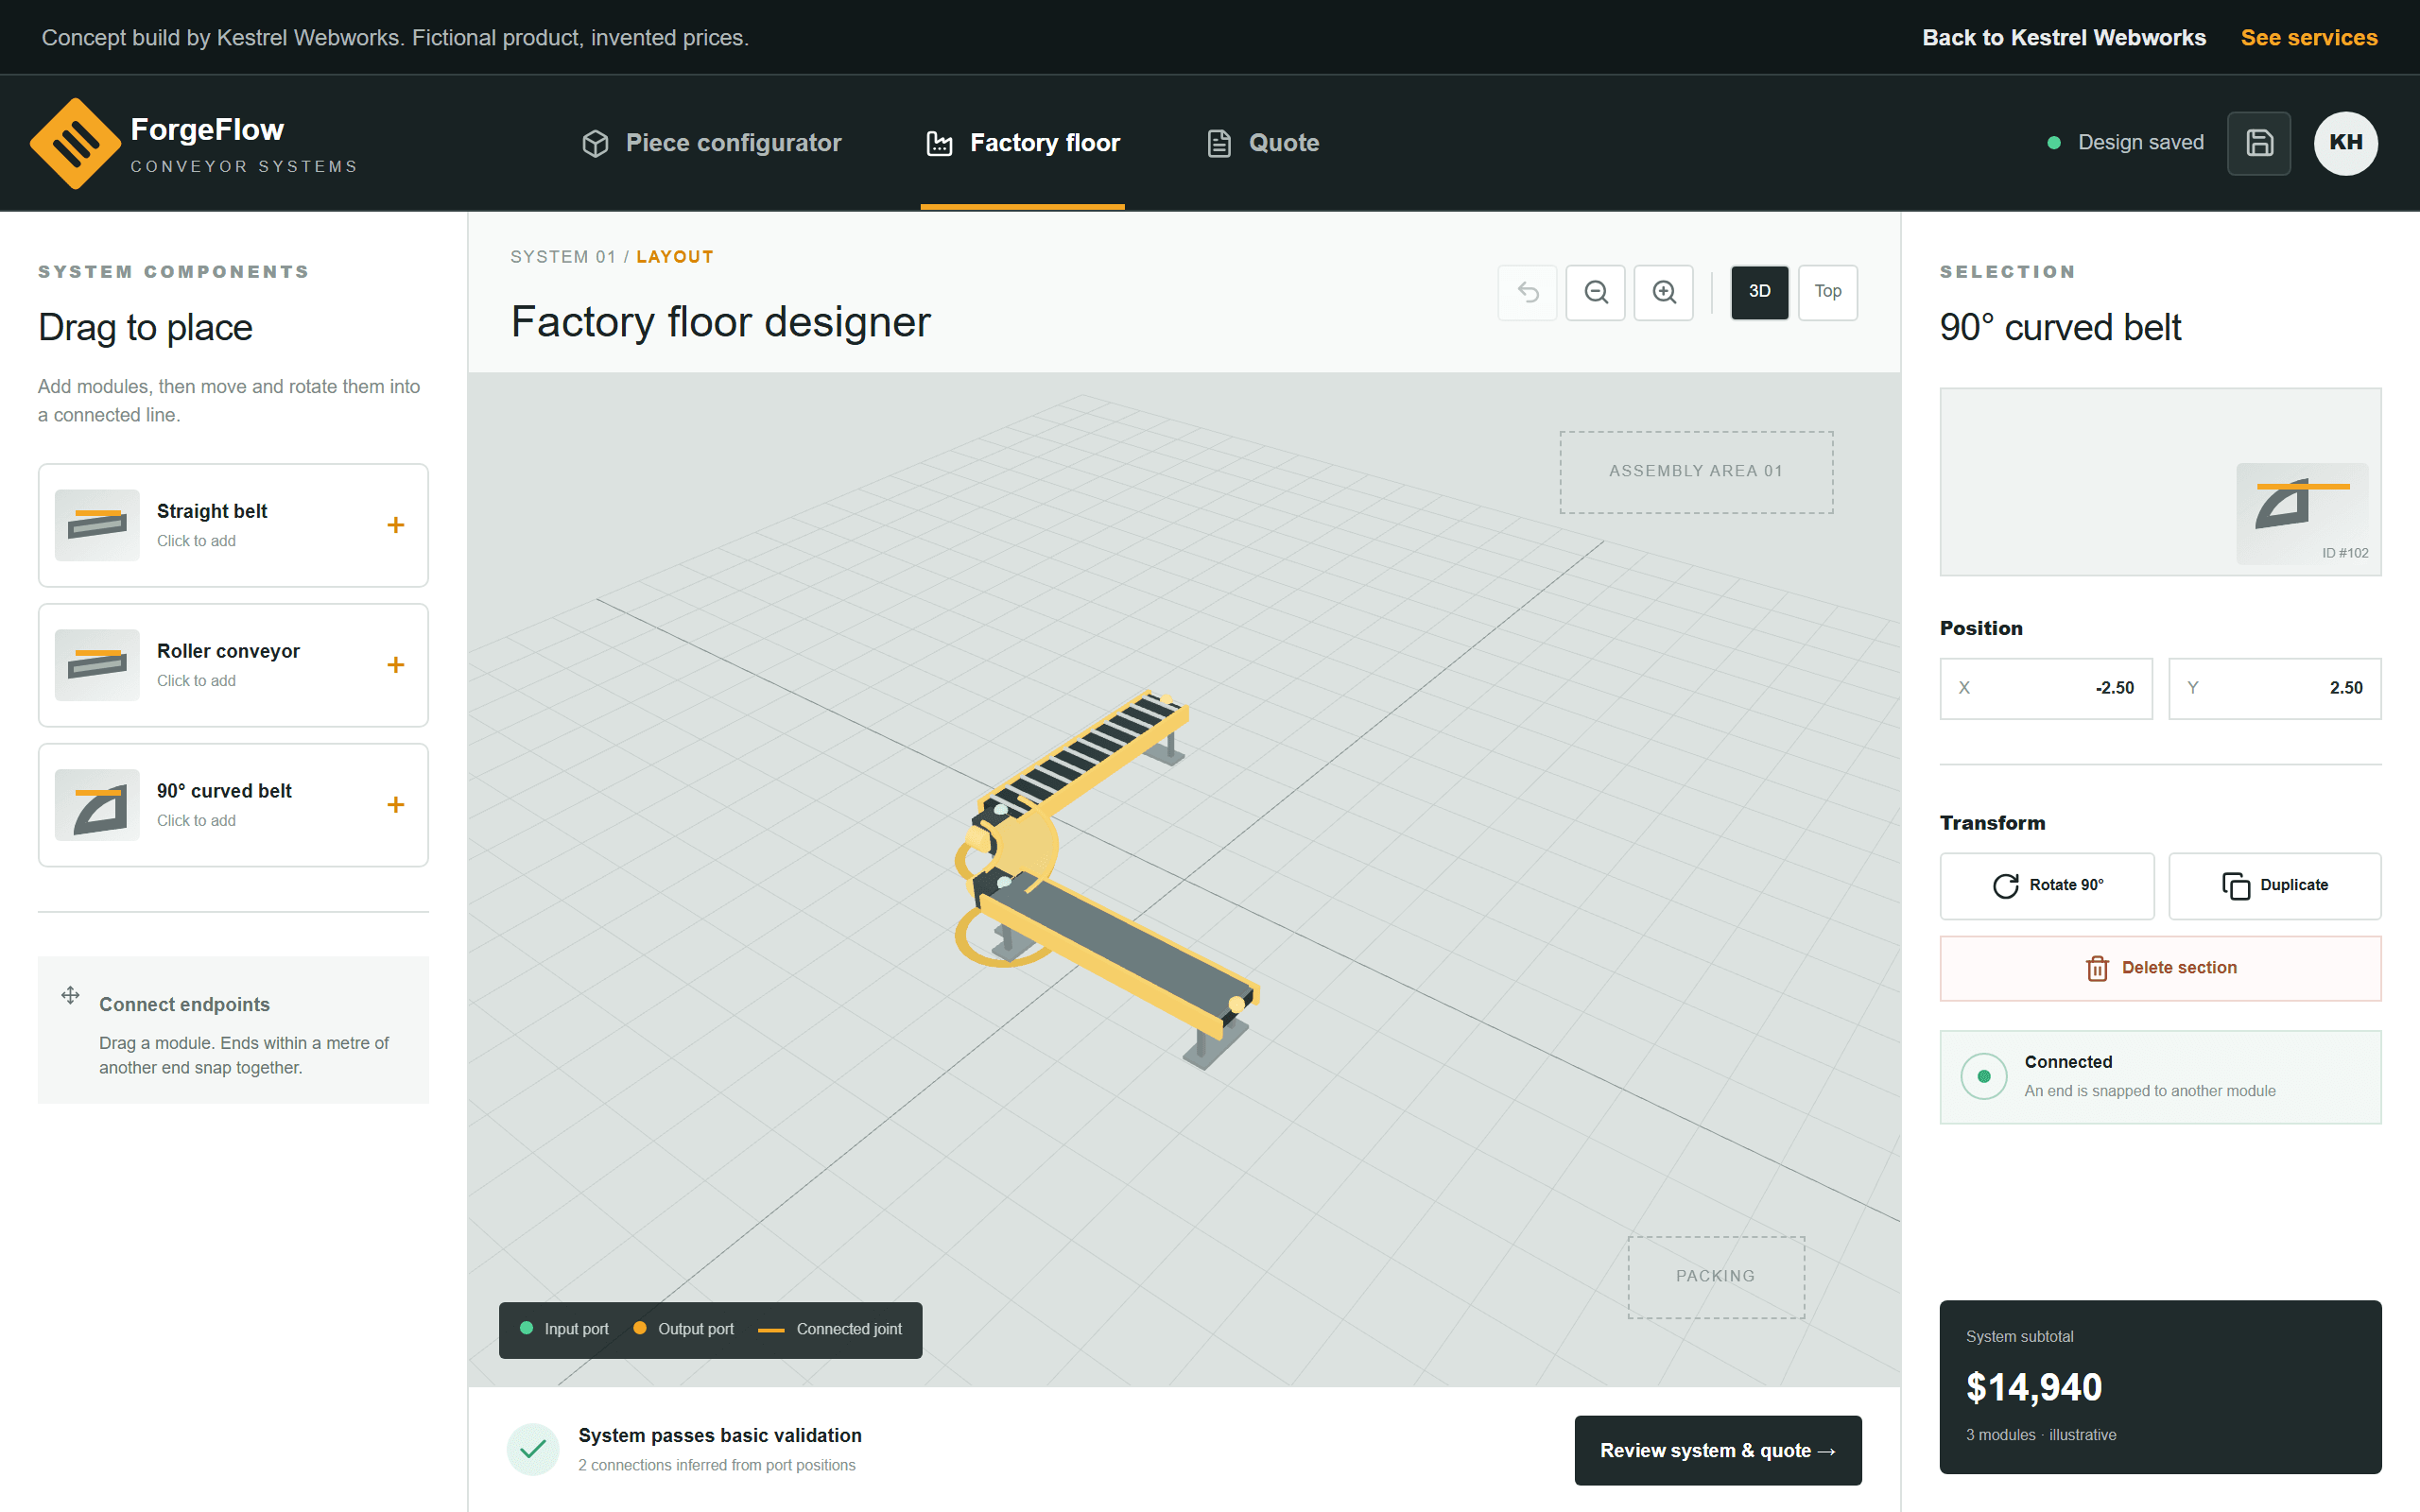2420x1512 pixels.
Task: Click the Roller conveyor thumbnail icon
Action: point(97,665)
